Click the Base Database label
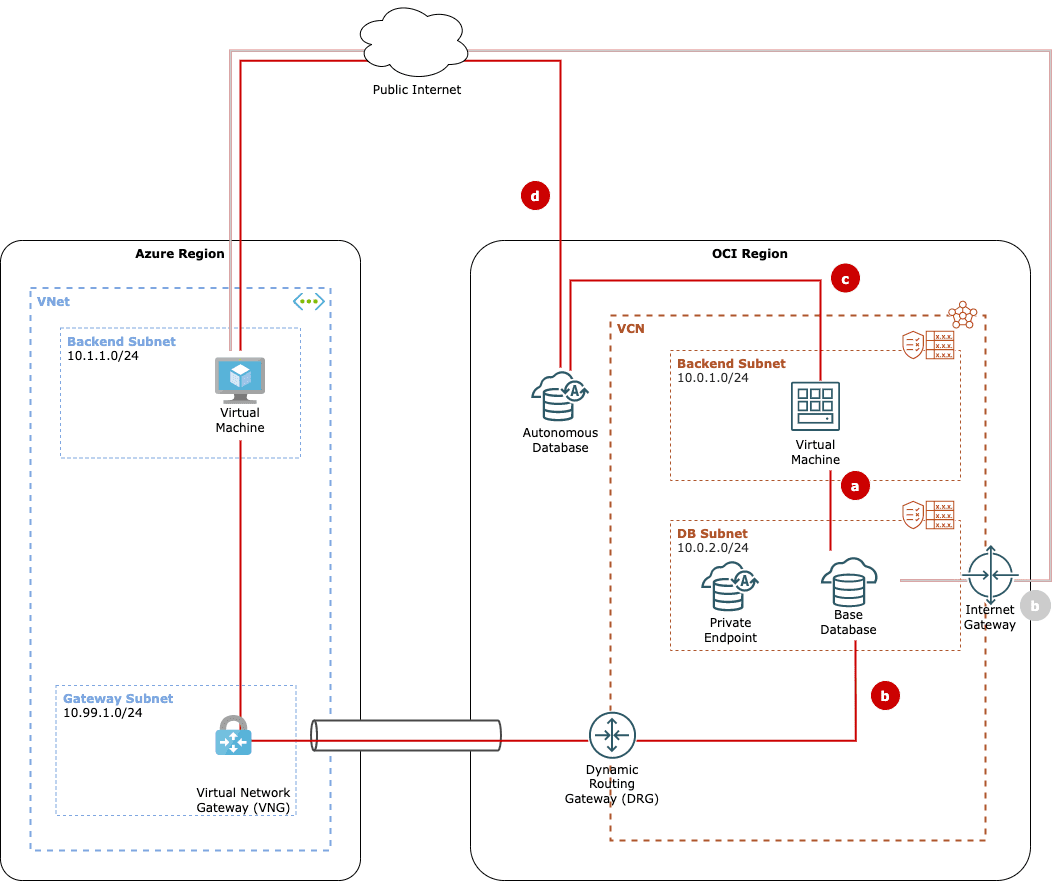This screenshot has height=882, width=1055. [848, 622]
